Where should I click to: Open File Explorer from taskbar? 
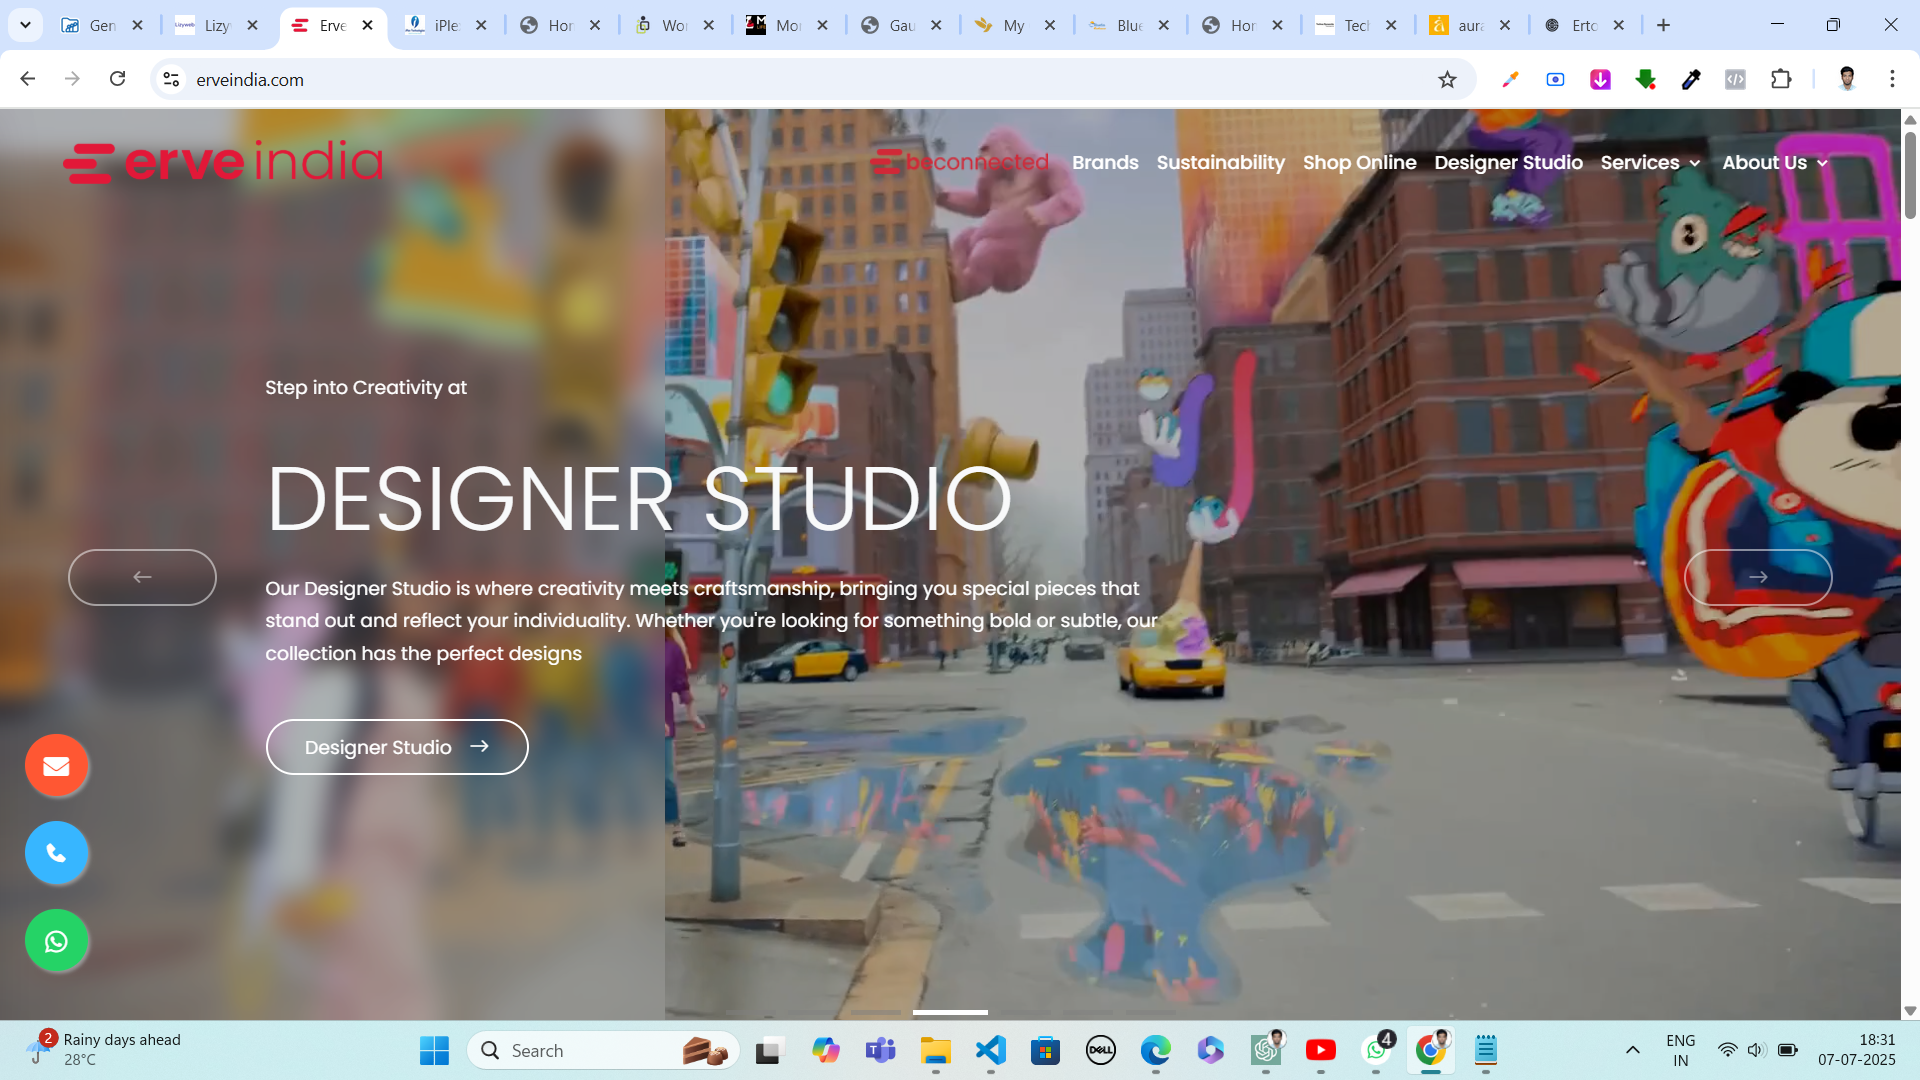pos(935,1050)
